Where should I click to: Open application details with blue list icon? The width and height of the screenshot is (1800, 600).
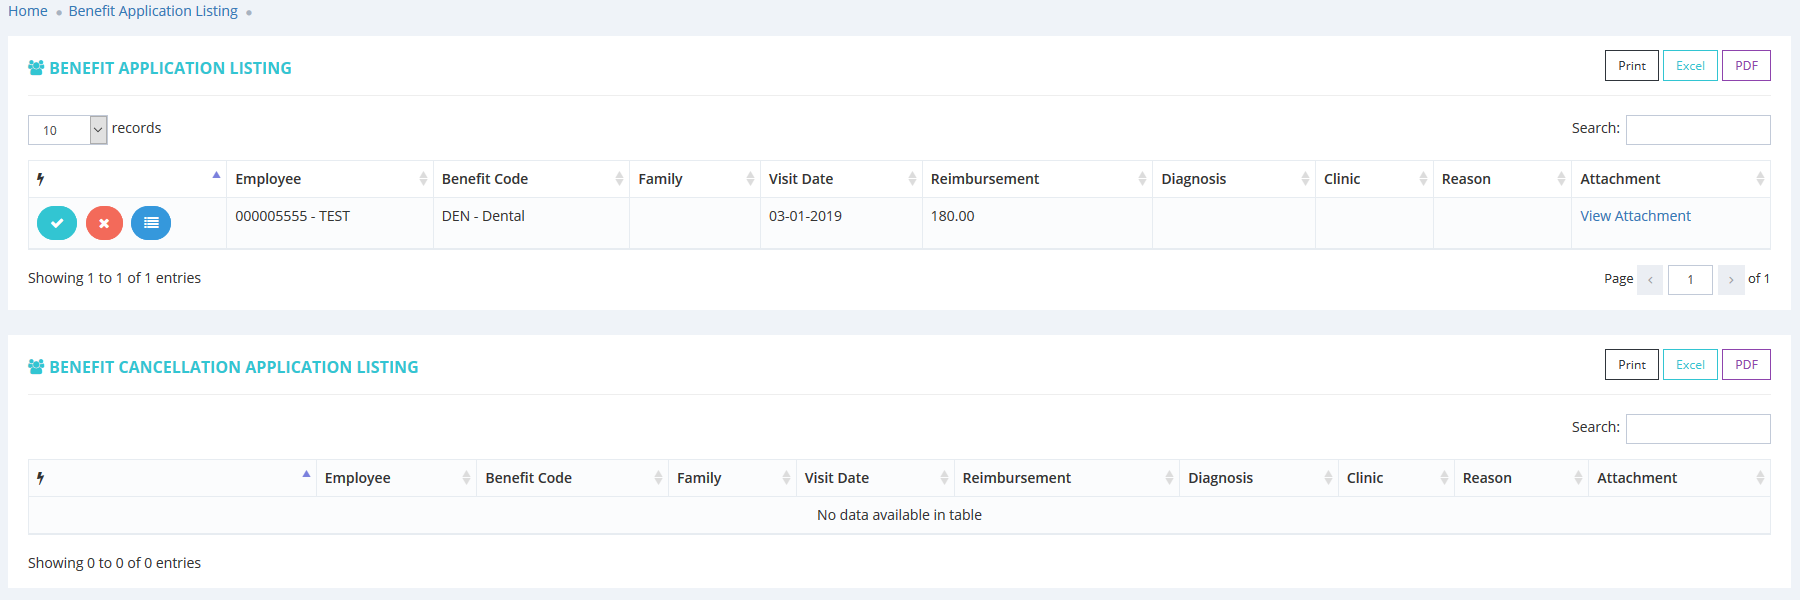[151, 223]
